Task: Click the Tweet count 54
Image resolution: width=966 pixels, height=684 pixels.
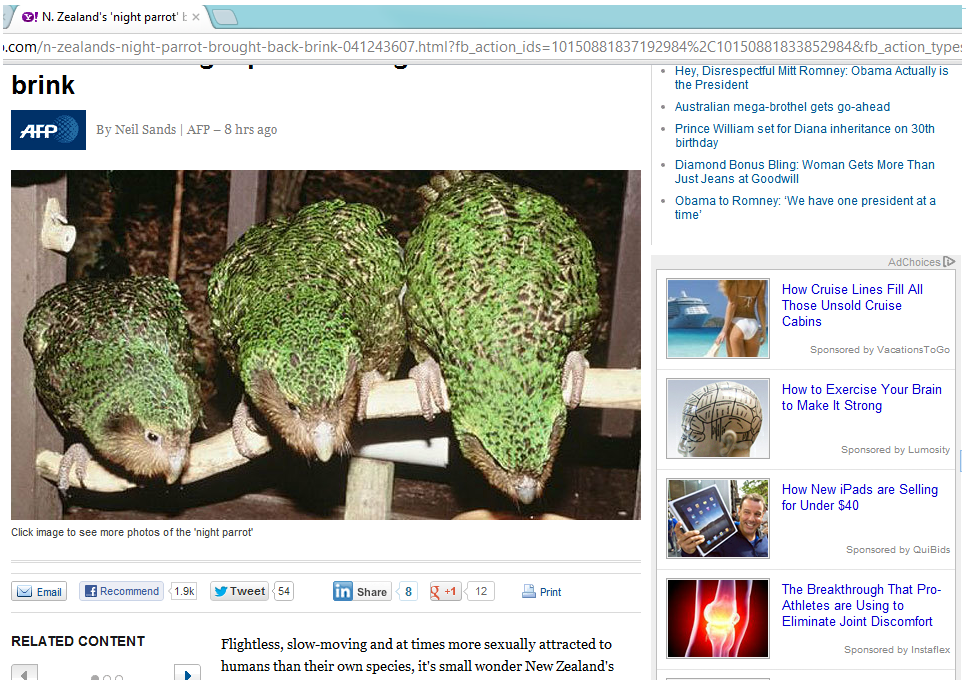Action: click(283, 591)
